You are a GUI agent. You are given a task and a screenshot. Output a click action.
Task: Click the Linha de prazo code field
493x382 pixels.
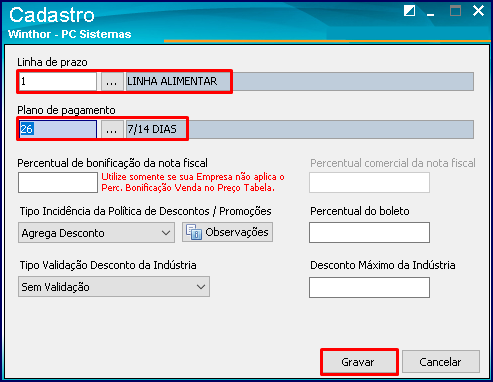tap(58, 81)
